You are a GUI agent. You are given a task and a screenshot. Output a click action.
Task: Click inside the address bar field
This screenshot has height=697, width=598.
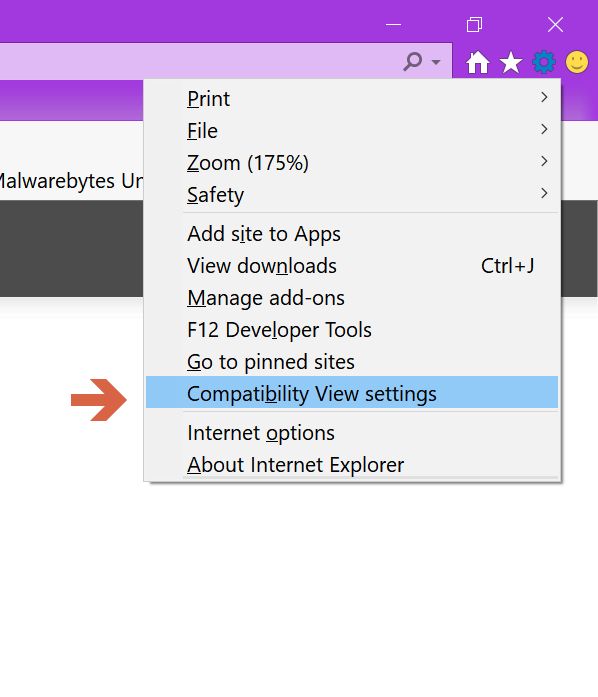198,61
